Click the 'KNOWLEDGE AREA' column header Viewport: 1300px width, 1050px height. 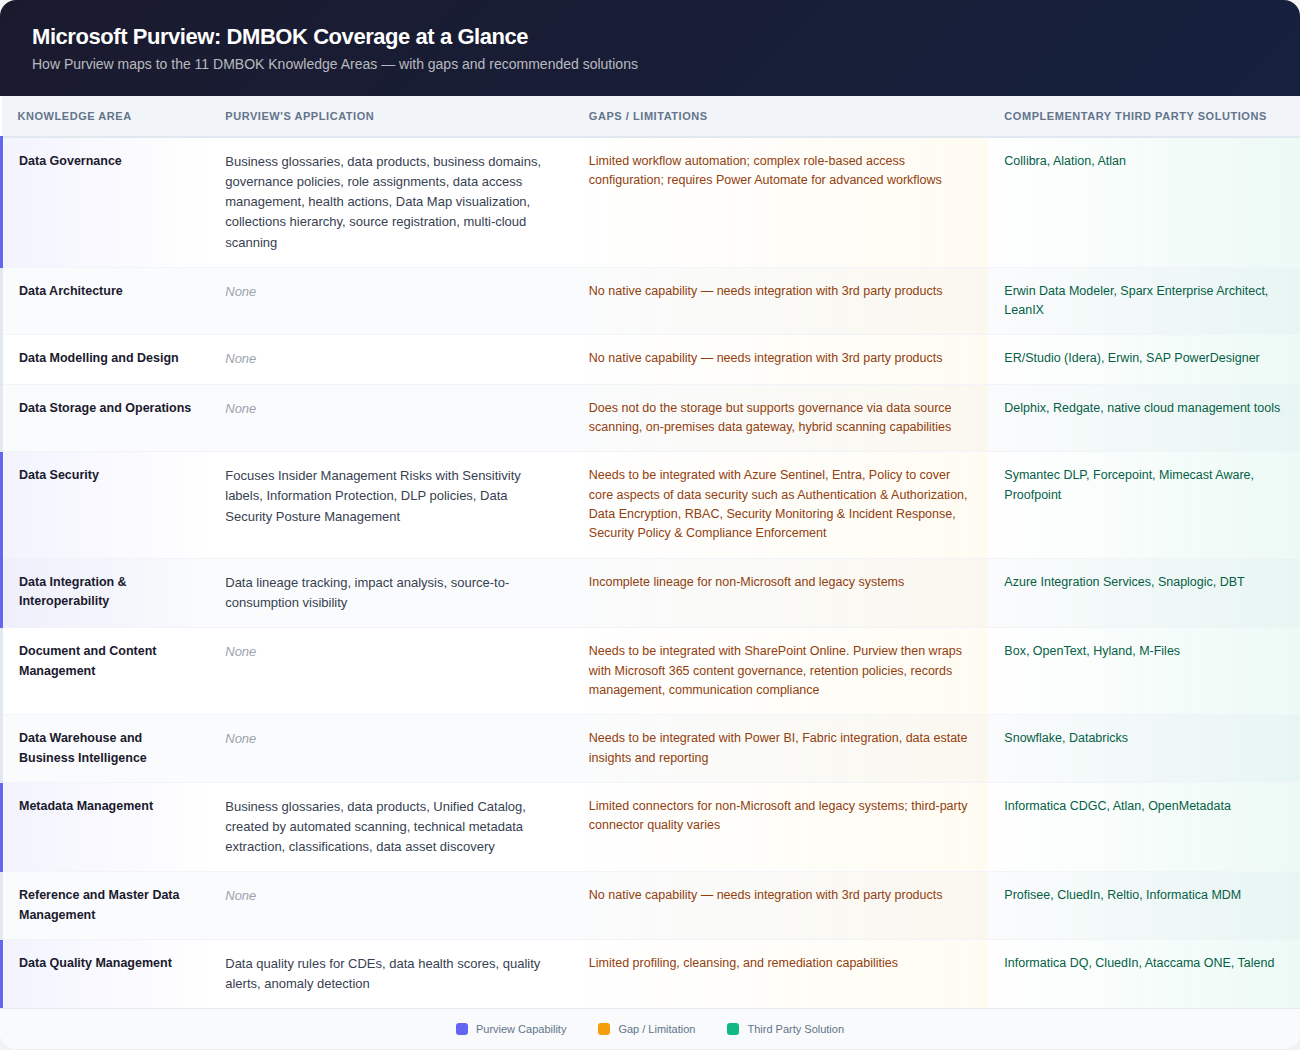pos(74,116)
